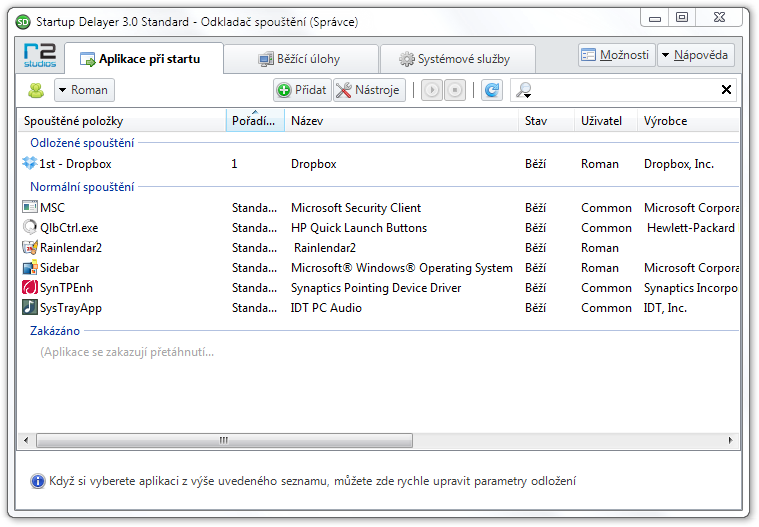Click inside the search input field

[624, 90]
